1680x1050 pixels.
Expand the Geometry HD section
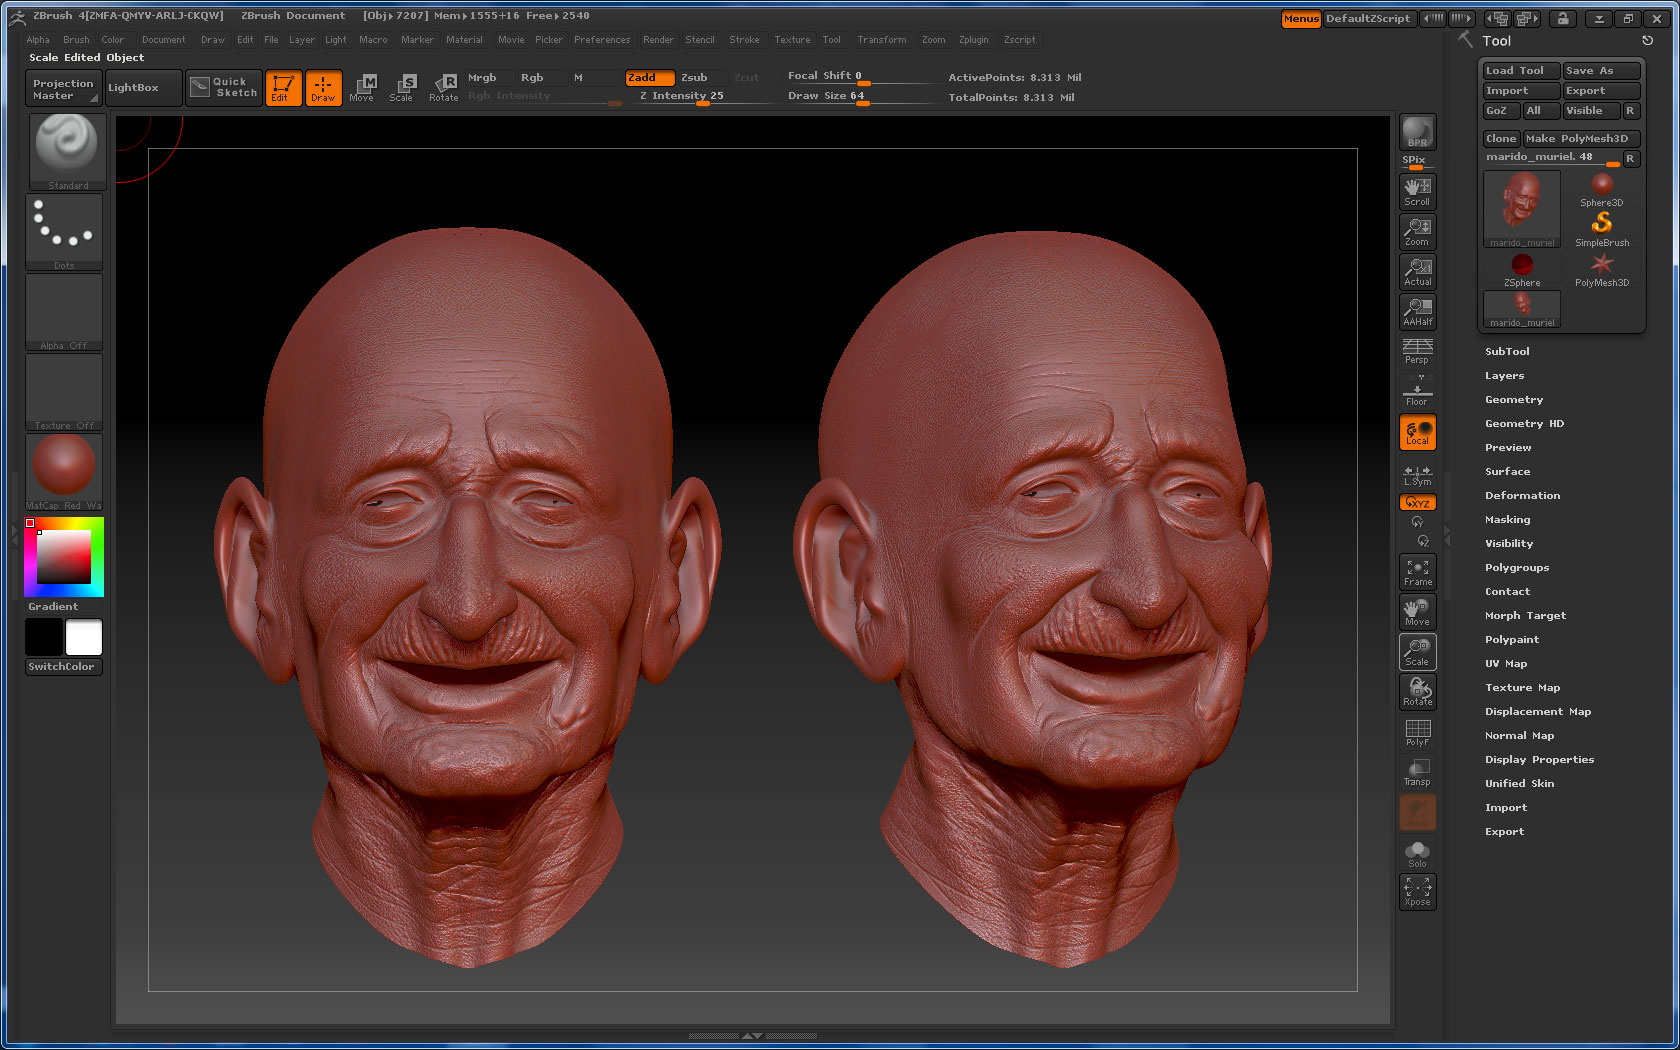[x=1524, y=424]
